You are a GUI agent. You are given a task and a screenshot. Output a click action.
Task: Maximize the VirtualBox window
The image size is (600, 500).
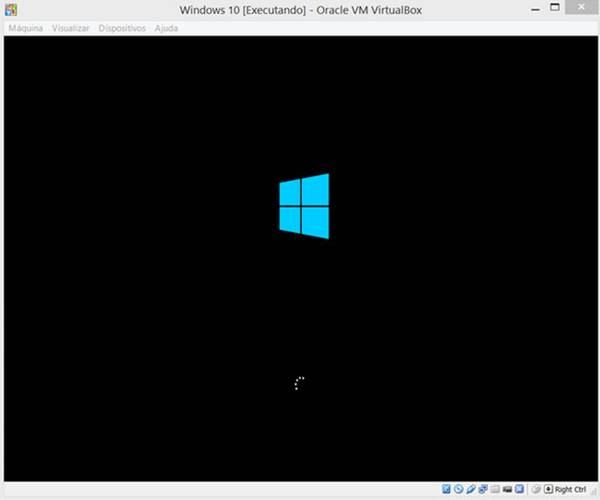[554, 7]
